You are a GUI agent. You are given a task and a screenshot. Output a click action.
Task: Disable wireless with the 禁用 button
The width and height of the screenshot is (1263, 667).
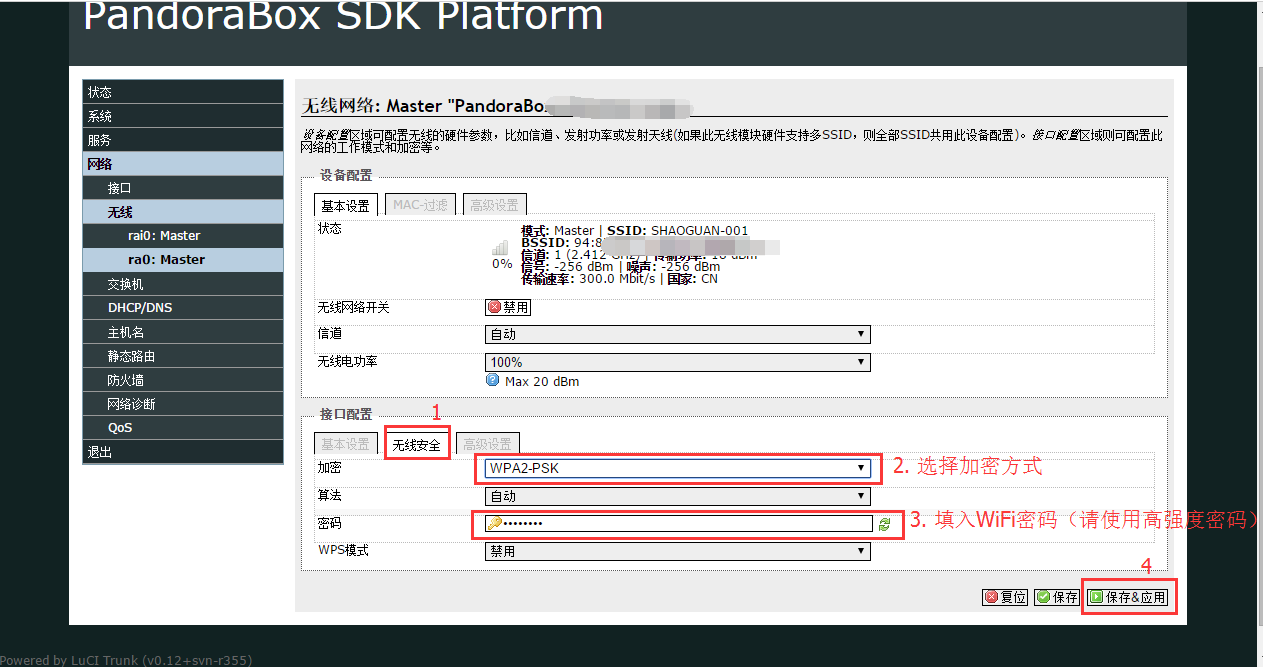coord(507,308)
